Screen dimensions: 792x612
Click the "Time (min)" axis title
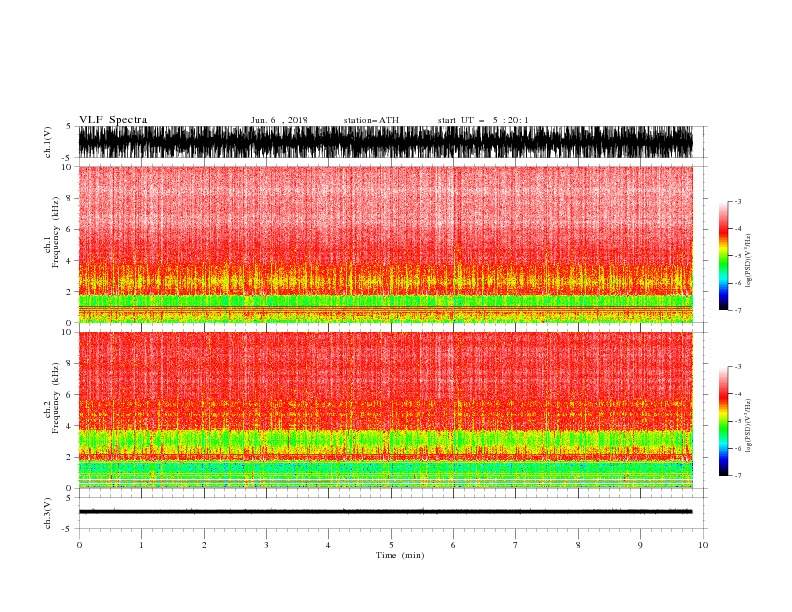[400, 555]
